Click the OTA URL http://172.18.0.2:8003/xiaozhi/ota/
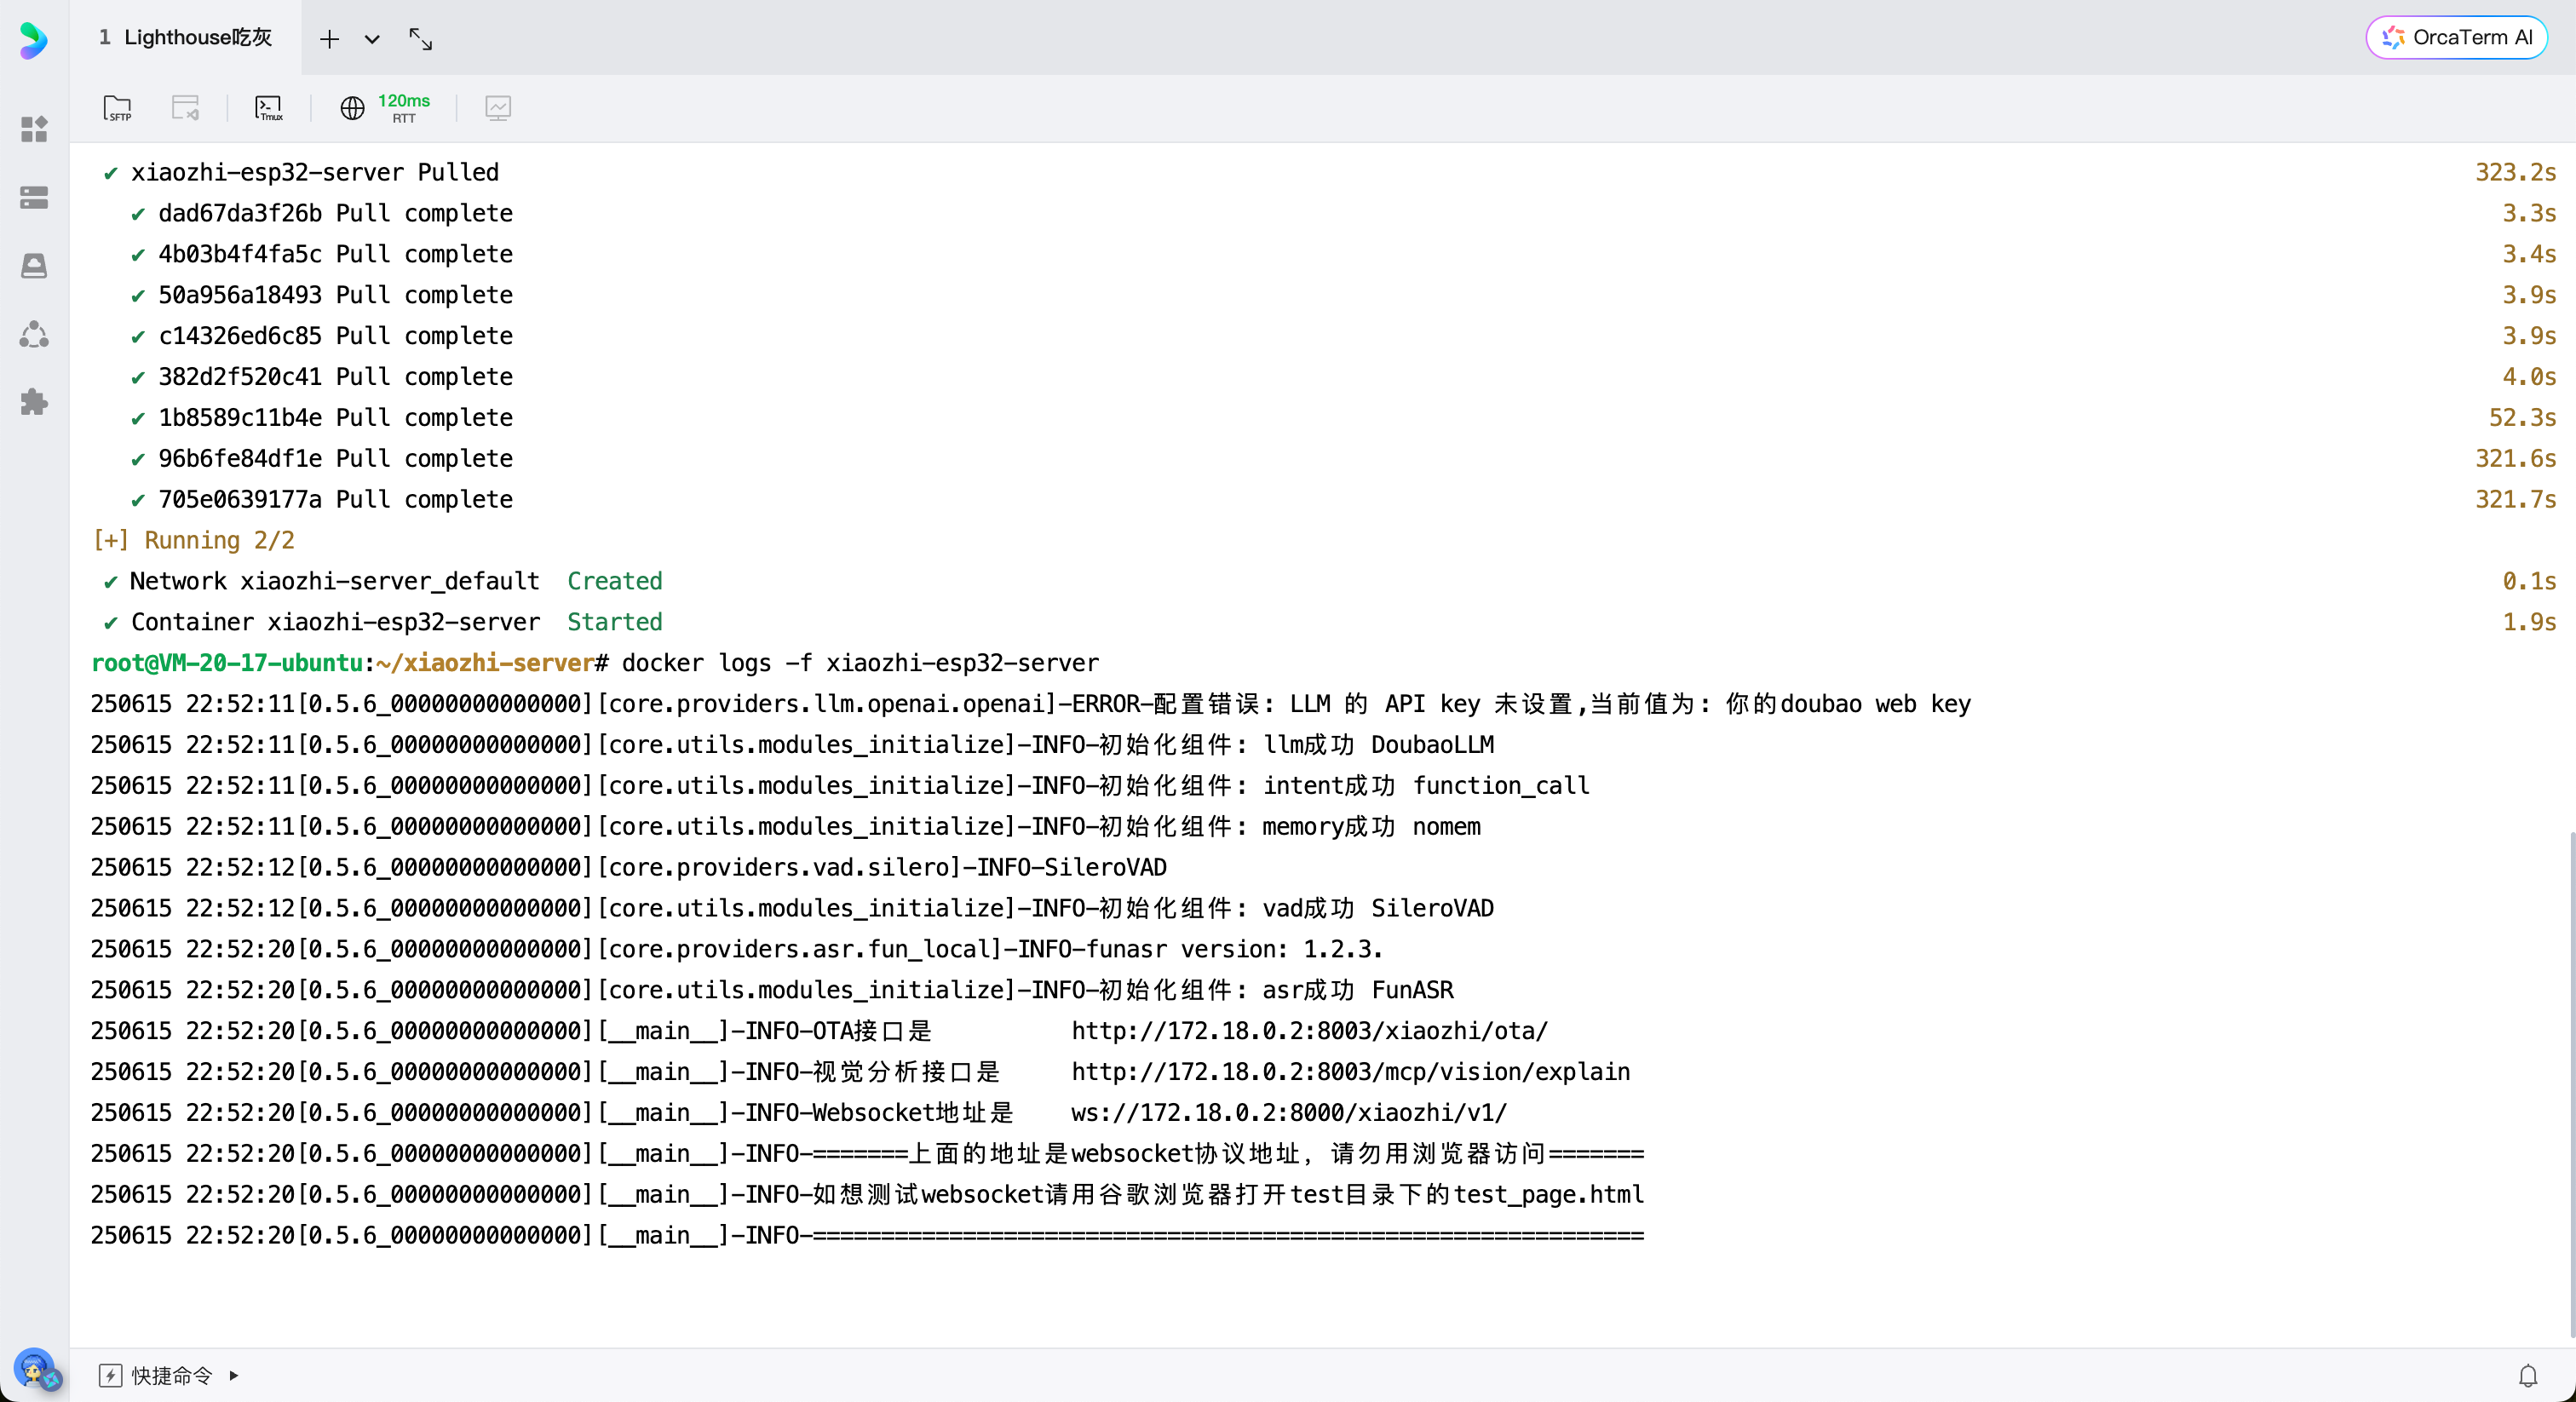 [1309, 1031]
